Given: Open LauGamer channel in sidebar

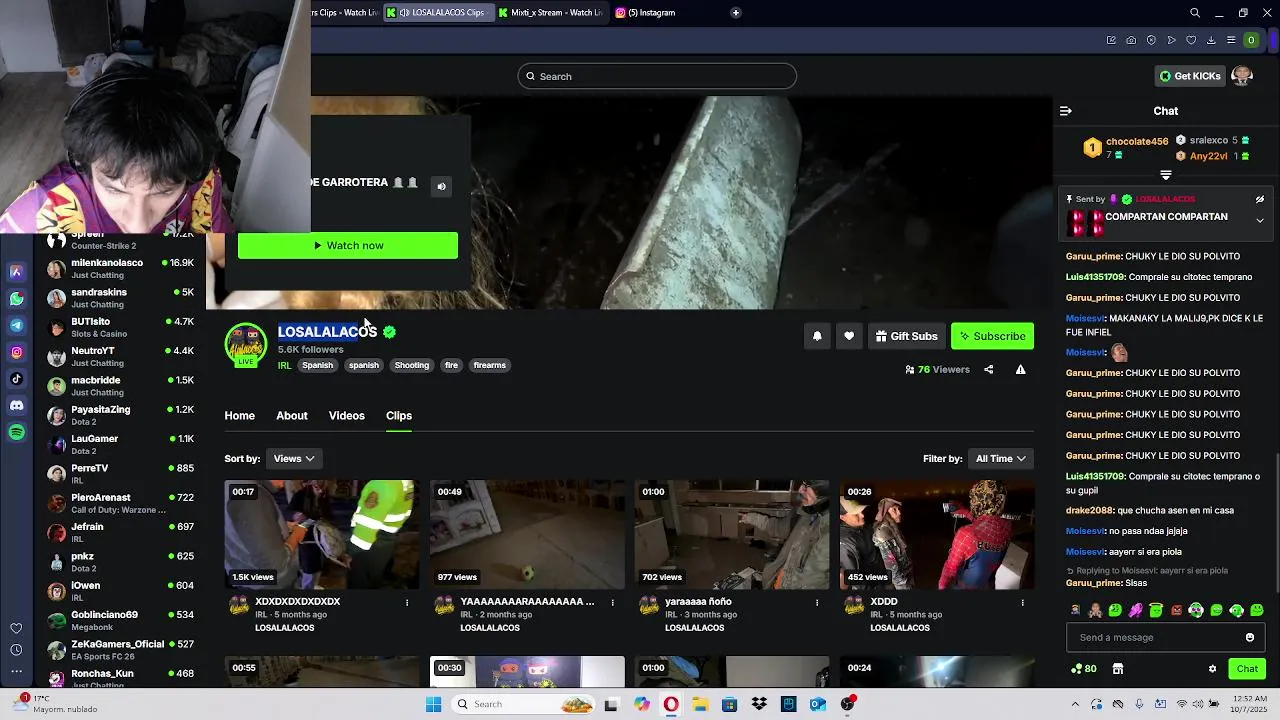Looking at the screenshot, I should coord(121,444).
